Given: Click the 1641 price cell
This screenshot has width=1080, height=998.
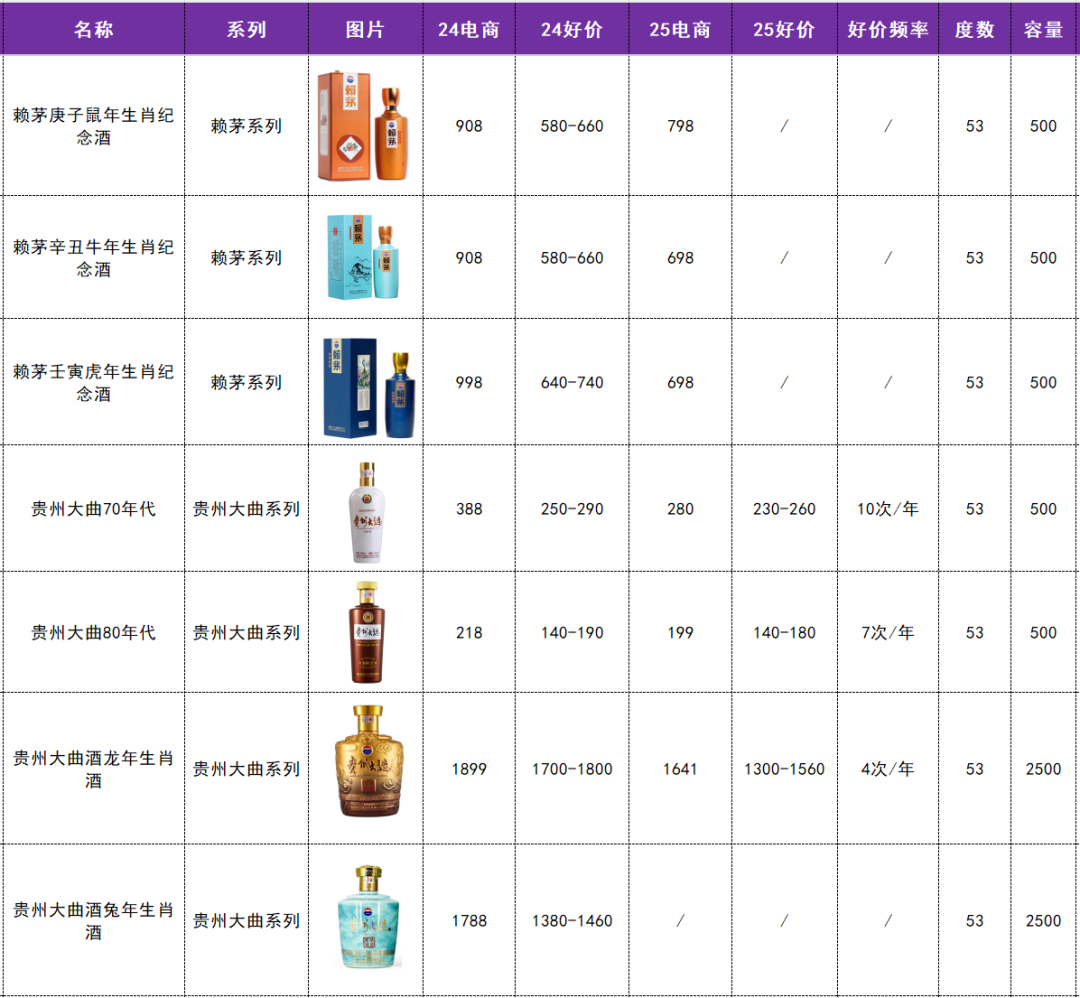Looking at the screenshot, I should pos(680,769).
